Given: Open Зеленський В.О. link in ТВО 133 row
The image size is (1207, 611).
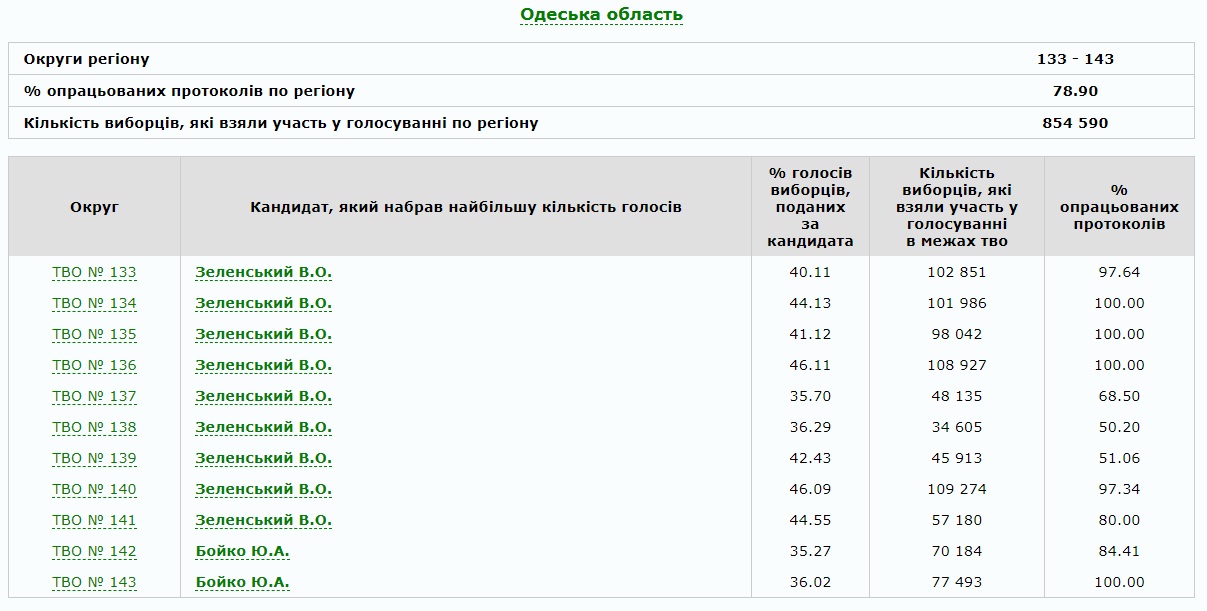Looking at the screenshot, I should pos(263,272).
